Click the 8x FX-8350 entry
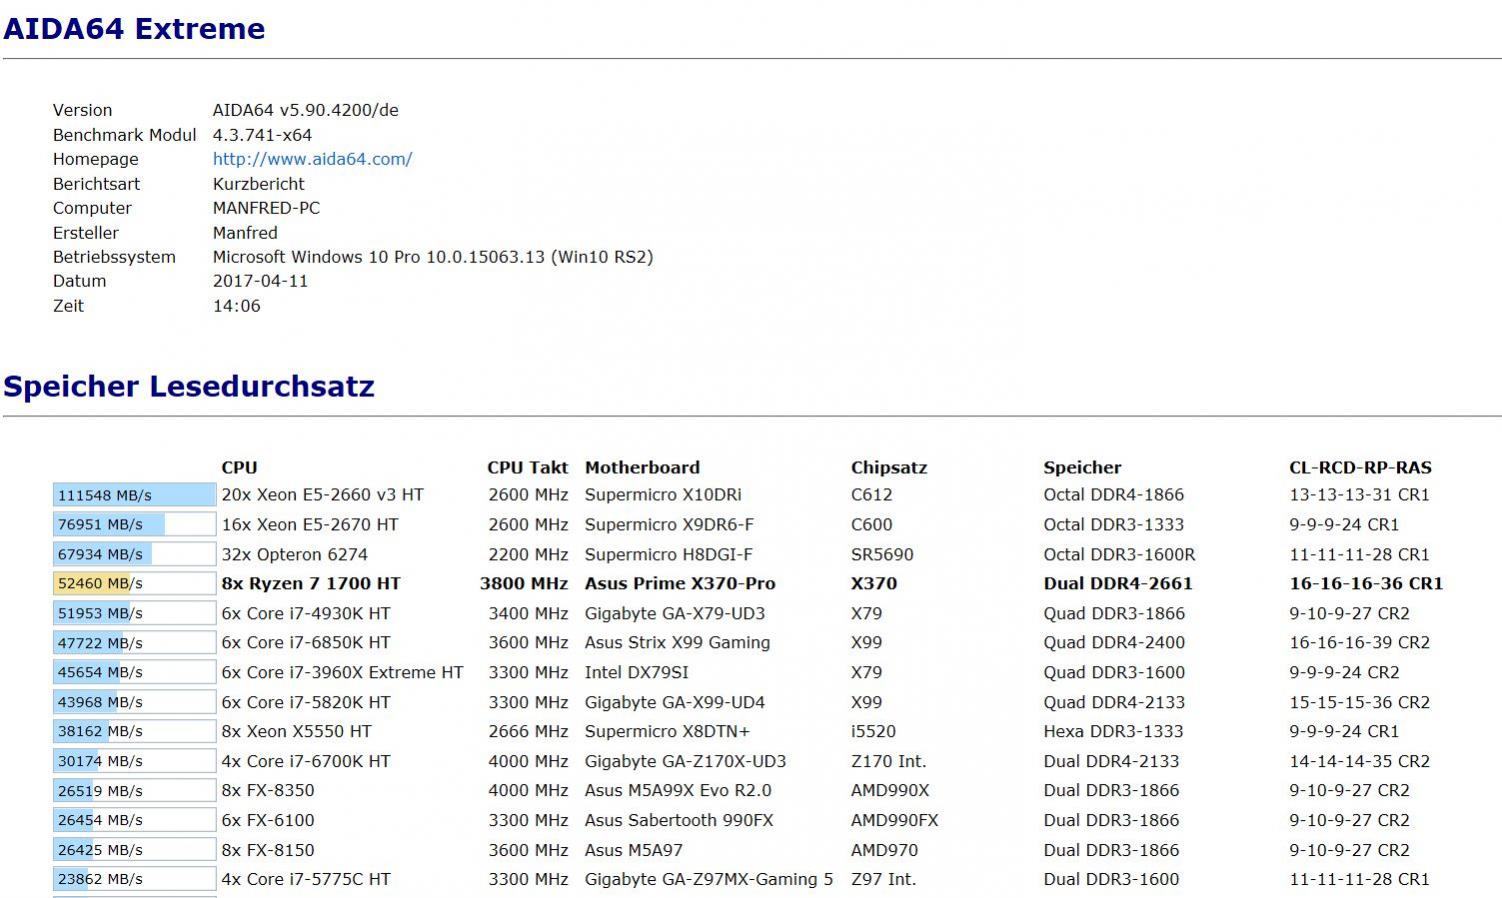The height and width of the screenshot is (898, 1502). tap(267, 790)
